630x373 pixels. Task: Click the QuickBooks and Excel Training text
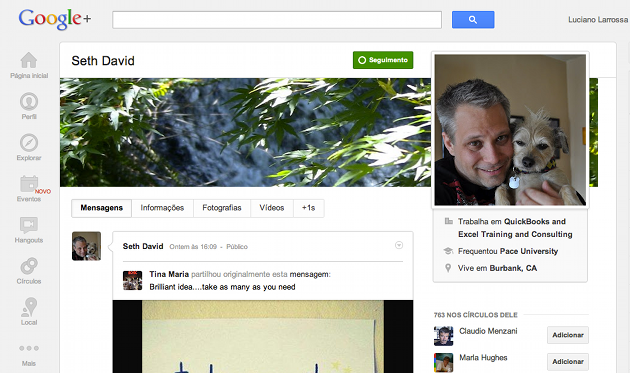[515, 228]
